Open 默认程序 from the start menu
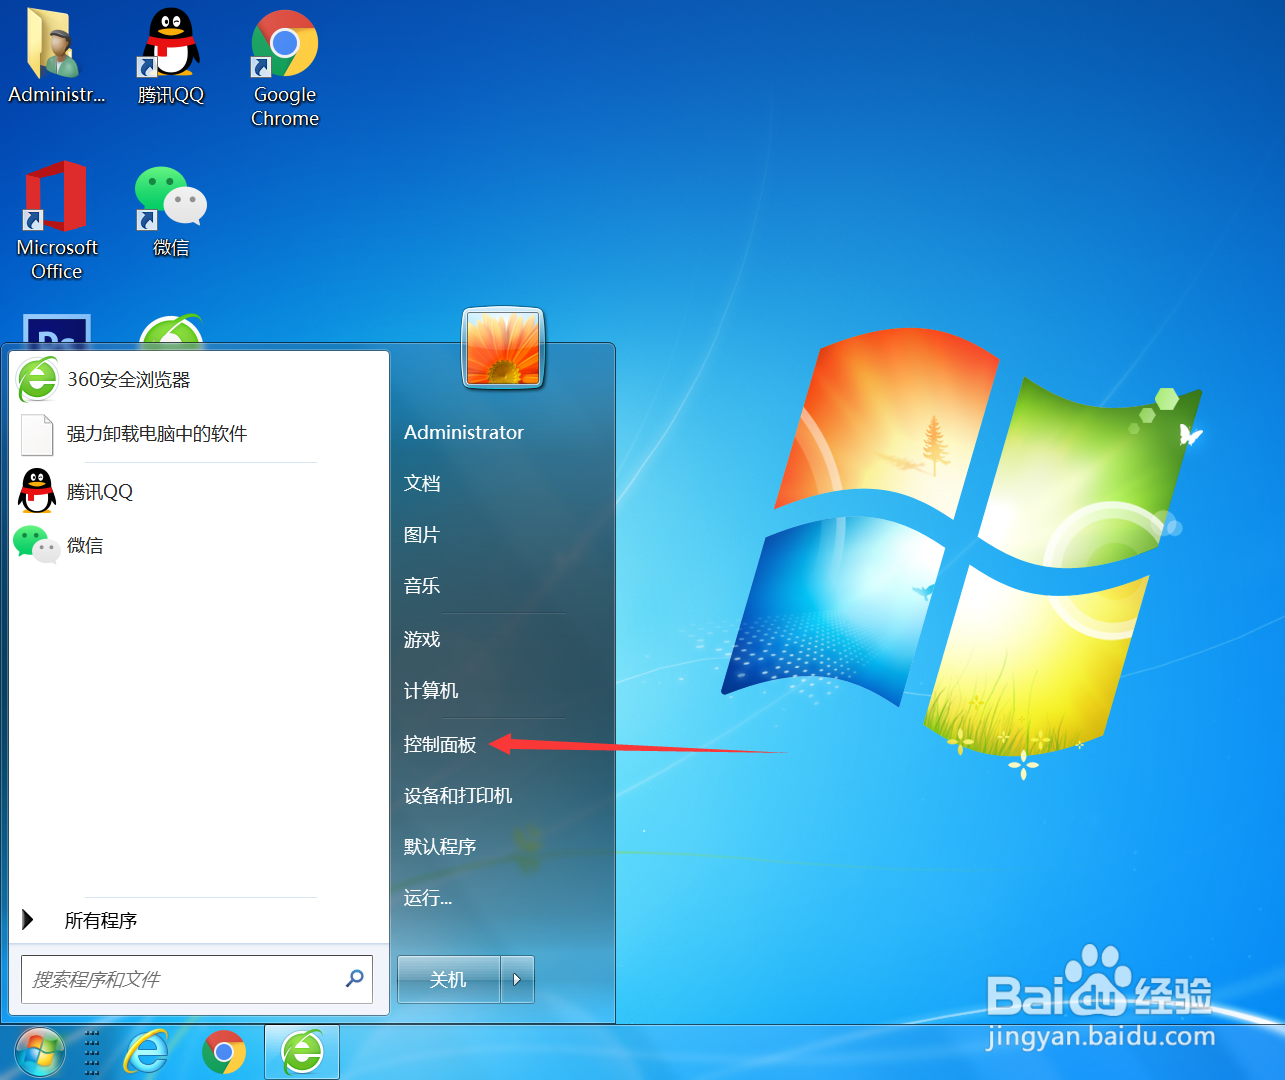The height and width of the screenshot is (1080, 1285). pos(440,847)
